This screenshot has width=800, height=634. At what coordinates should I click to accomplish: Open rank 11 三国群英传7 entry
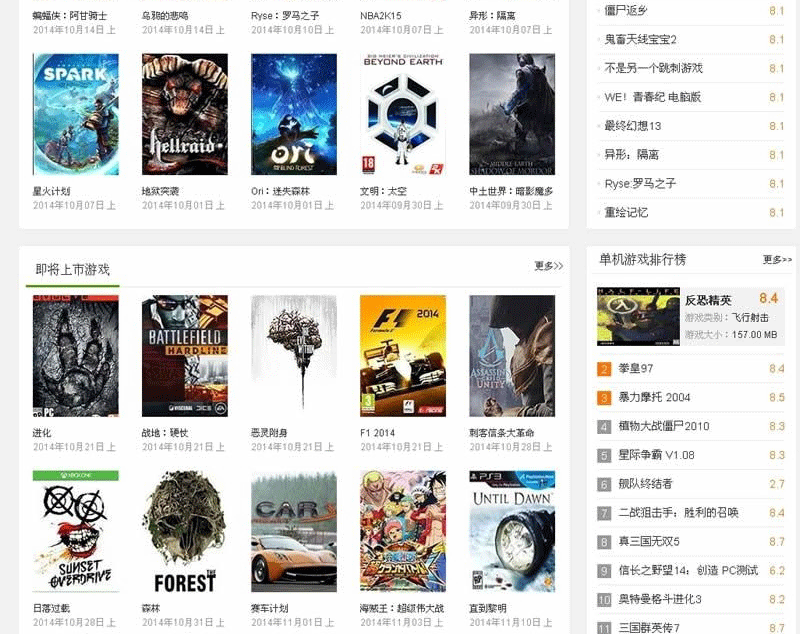pyautogui.click(x=649, y=628)
